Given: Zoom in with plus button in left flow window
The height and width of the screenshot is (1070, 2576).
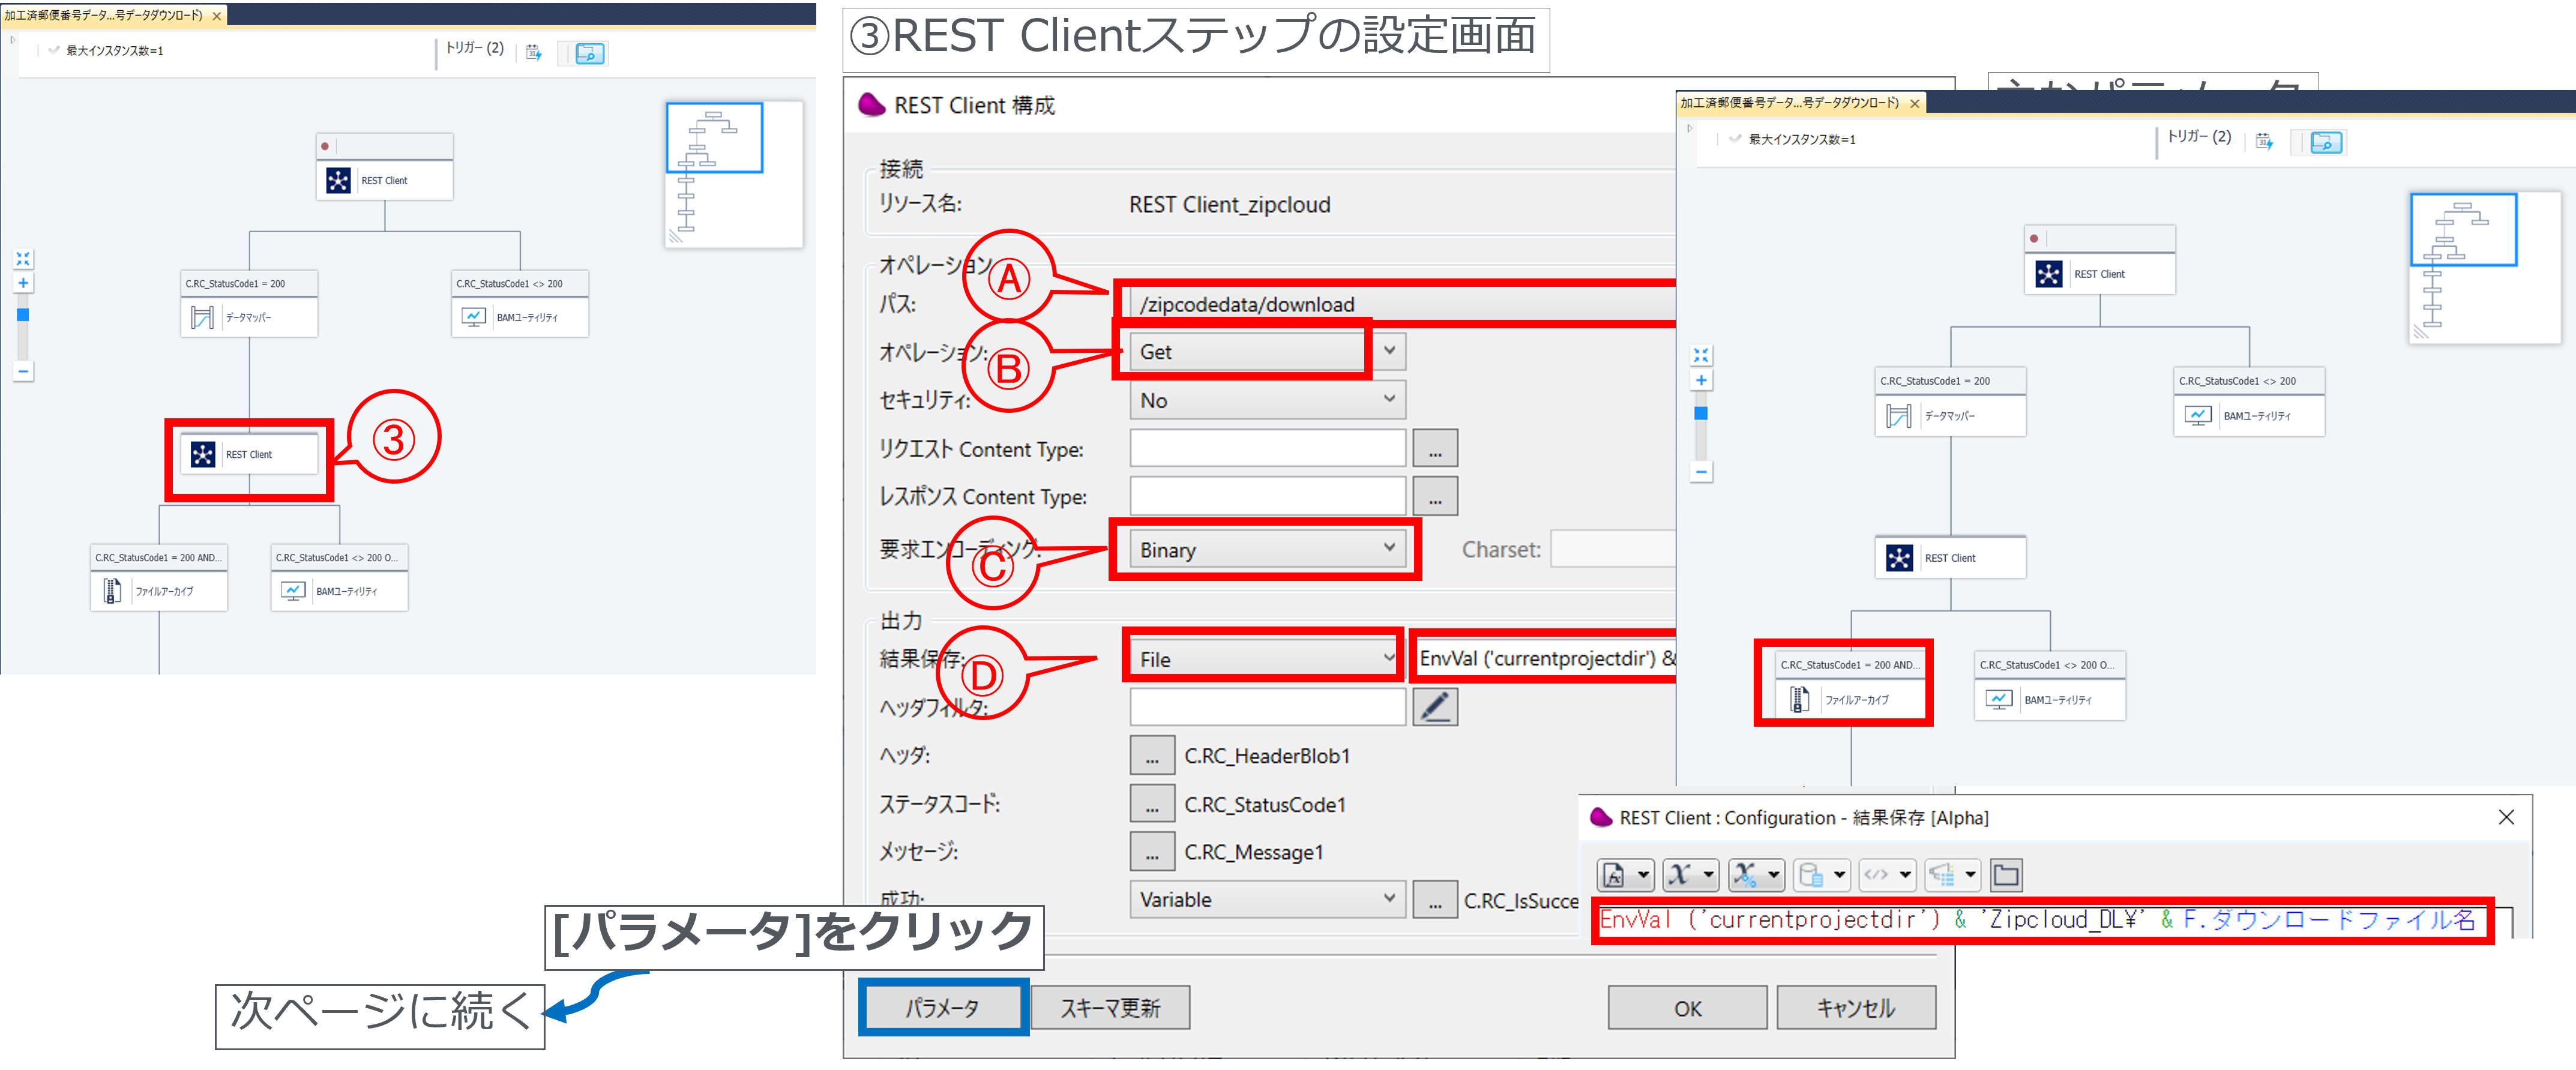Looking at the screenshot, I should (23, 283).
